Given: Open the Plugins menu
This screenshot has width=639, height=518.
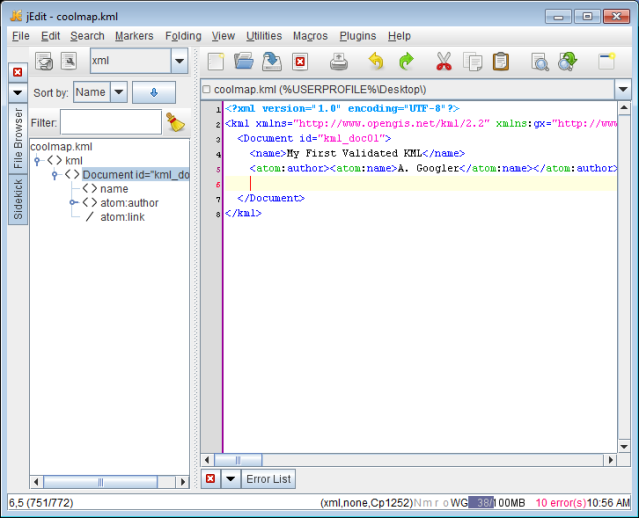Looking at the screenshot, I should [x=358, y=36].
